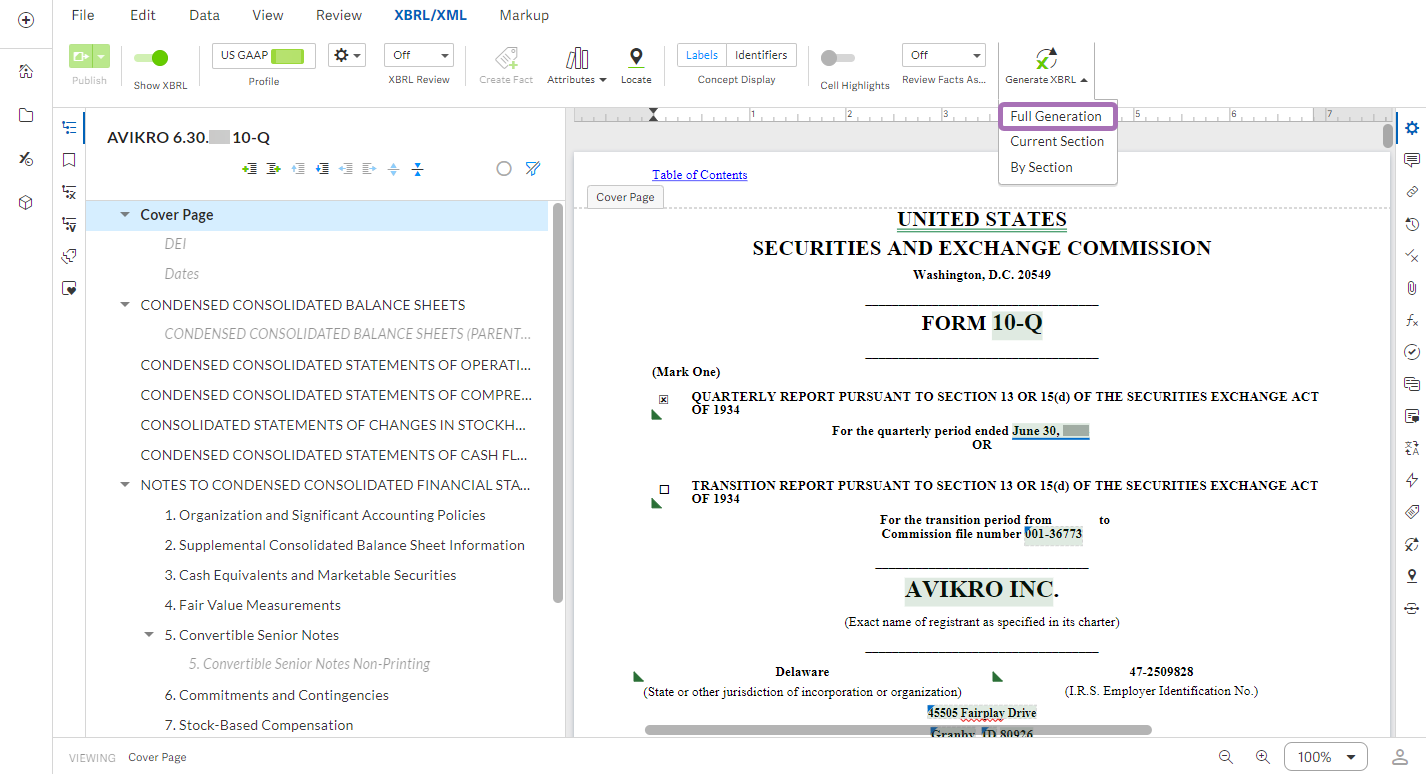This screenshot has width=1426, height=774.
Task: Click the horizontal document scrollbar
Action: pos(898,730)
